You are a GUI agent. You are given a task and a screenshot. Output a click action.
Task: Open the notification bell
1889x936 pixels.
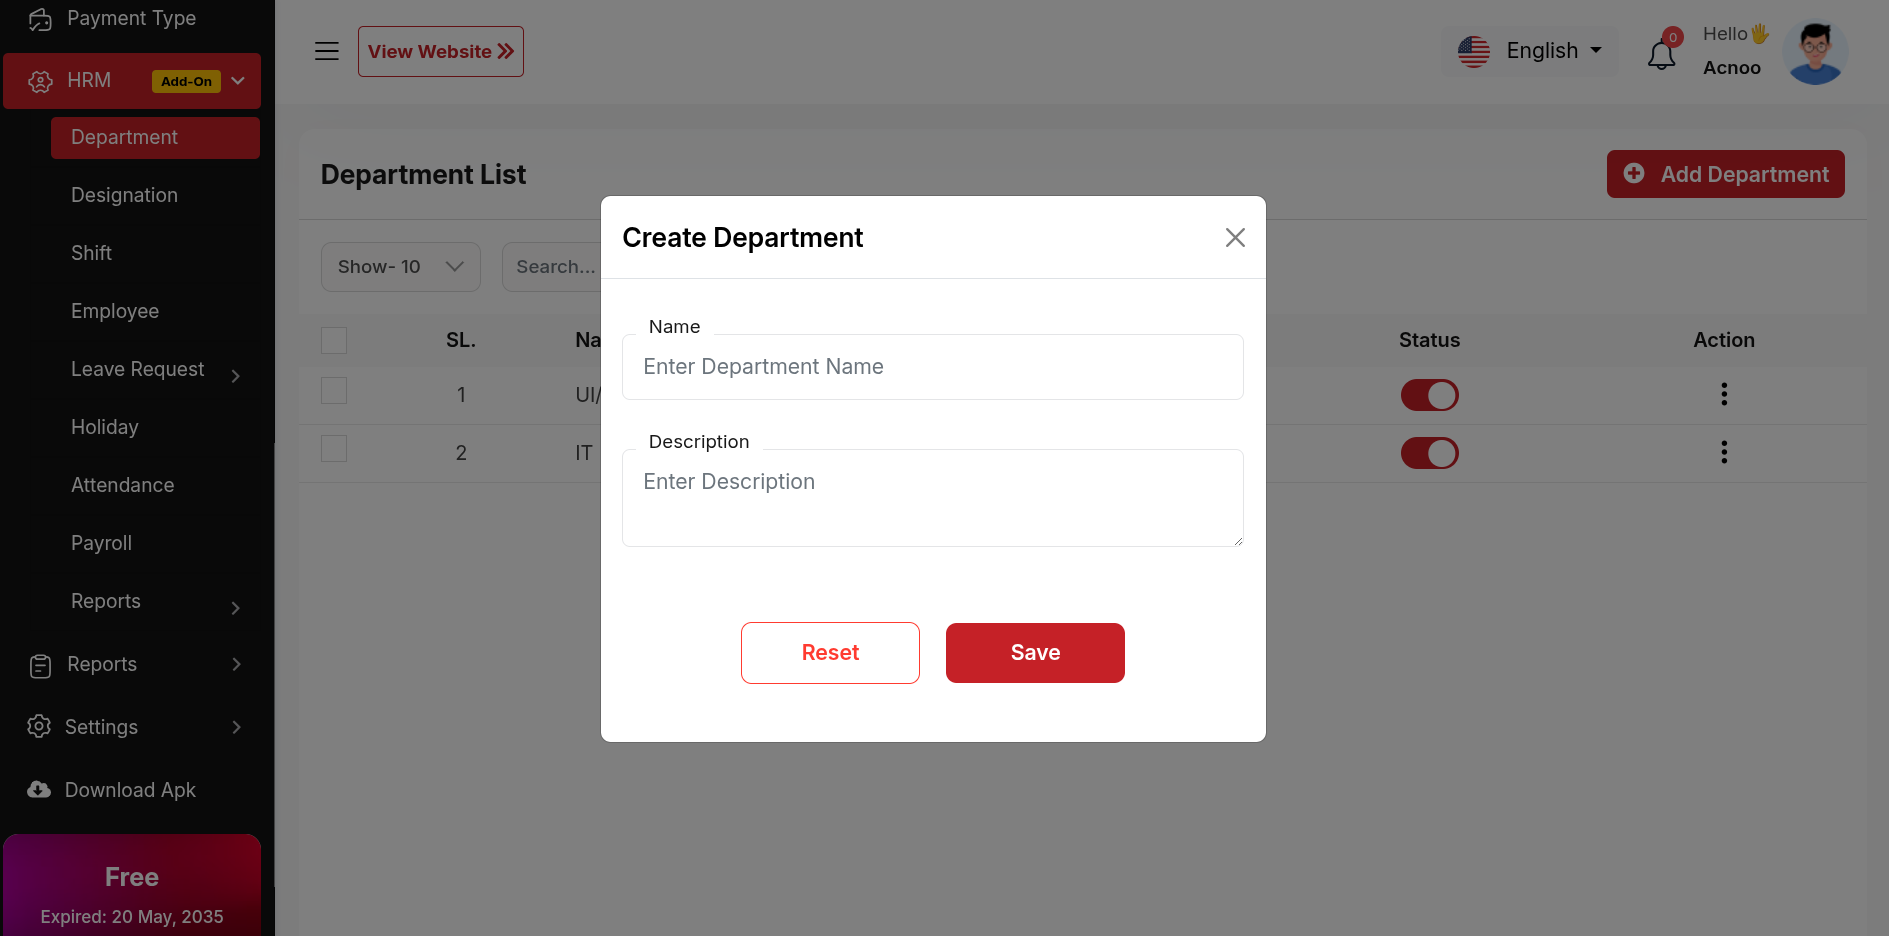tap(1661, 54)
